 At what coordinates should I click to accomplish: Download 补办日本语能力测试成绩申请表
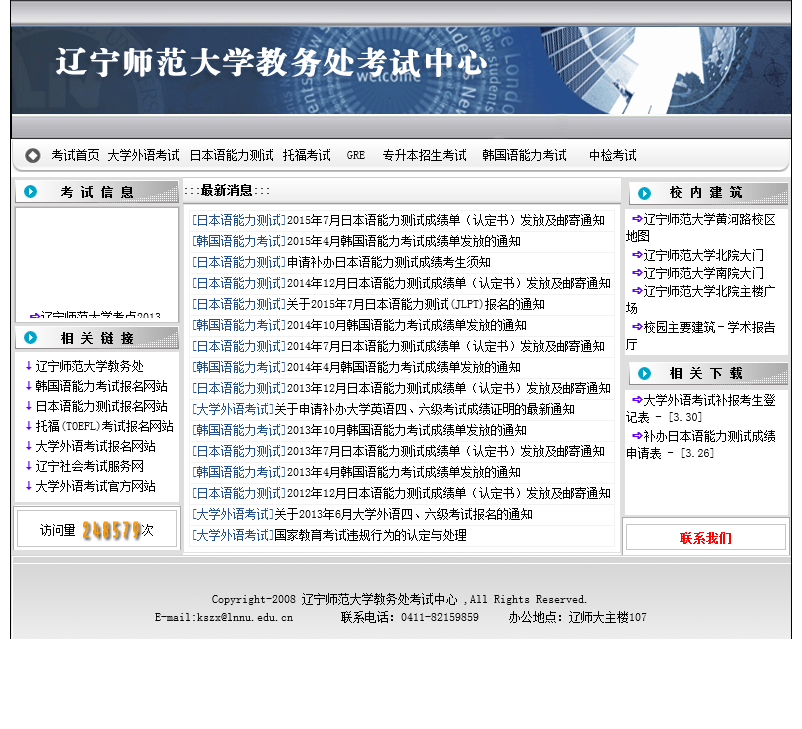pyautogui.click(x=701, y=444)
